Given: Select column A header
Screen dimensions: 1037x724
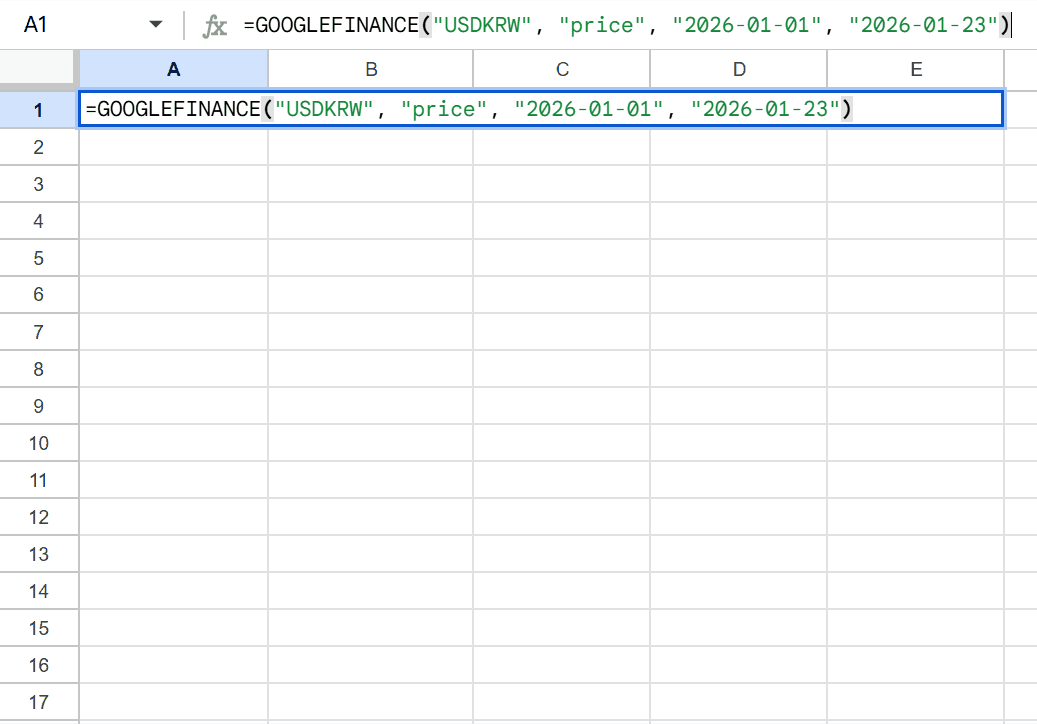Looking at the screenshot, I should pos(173,69).
